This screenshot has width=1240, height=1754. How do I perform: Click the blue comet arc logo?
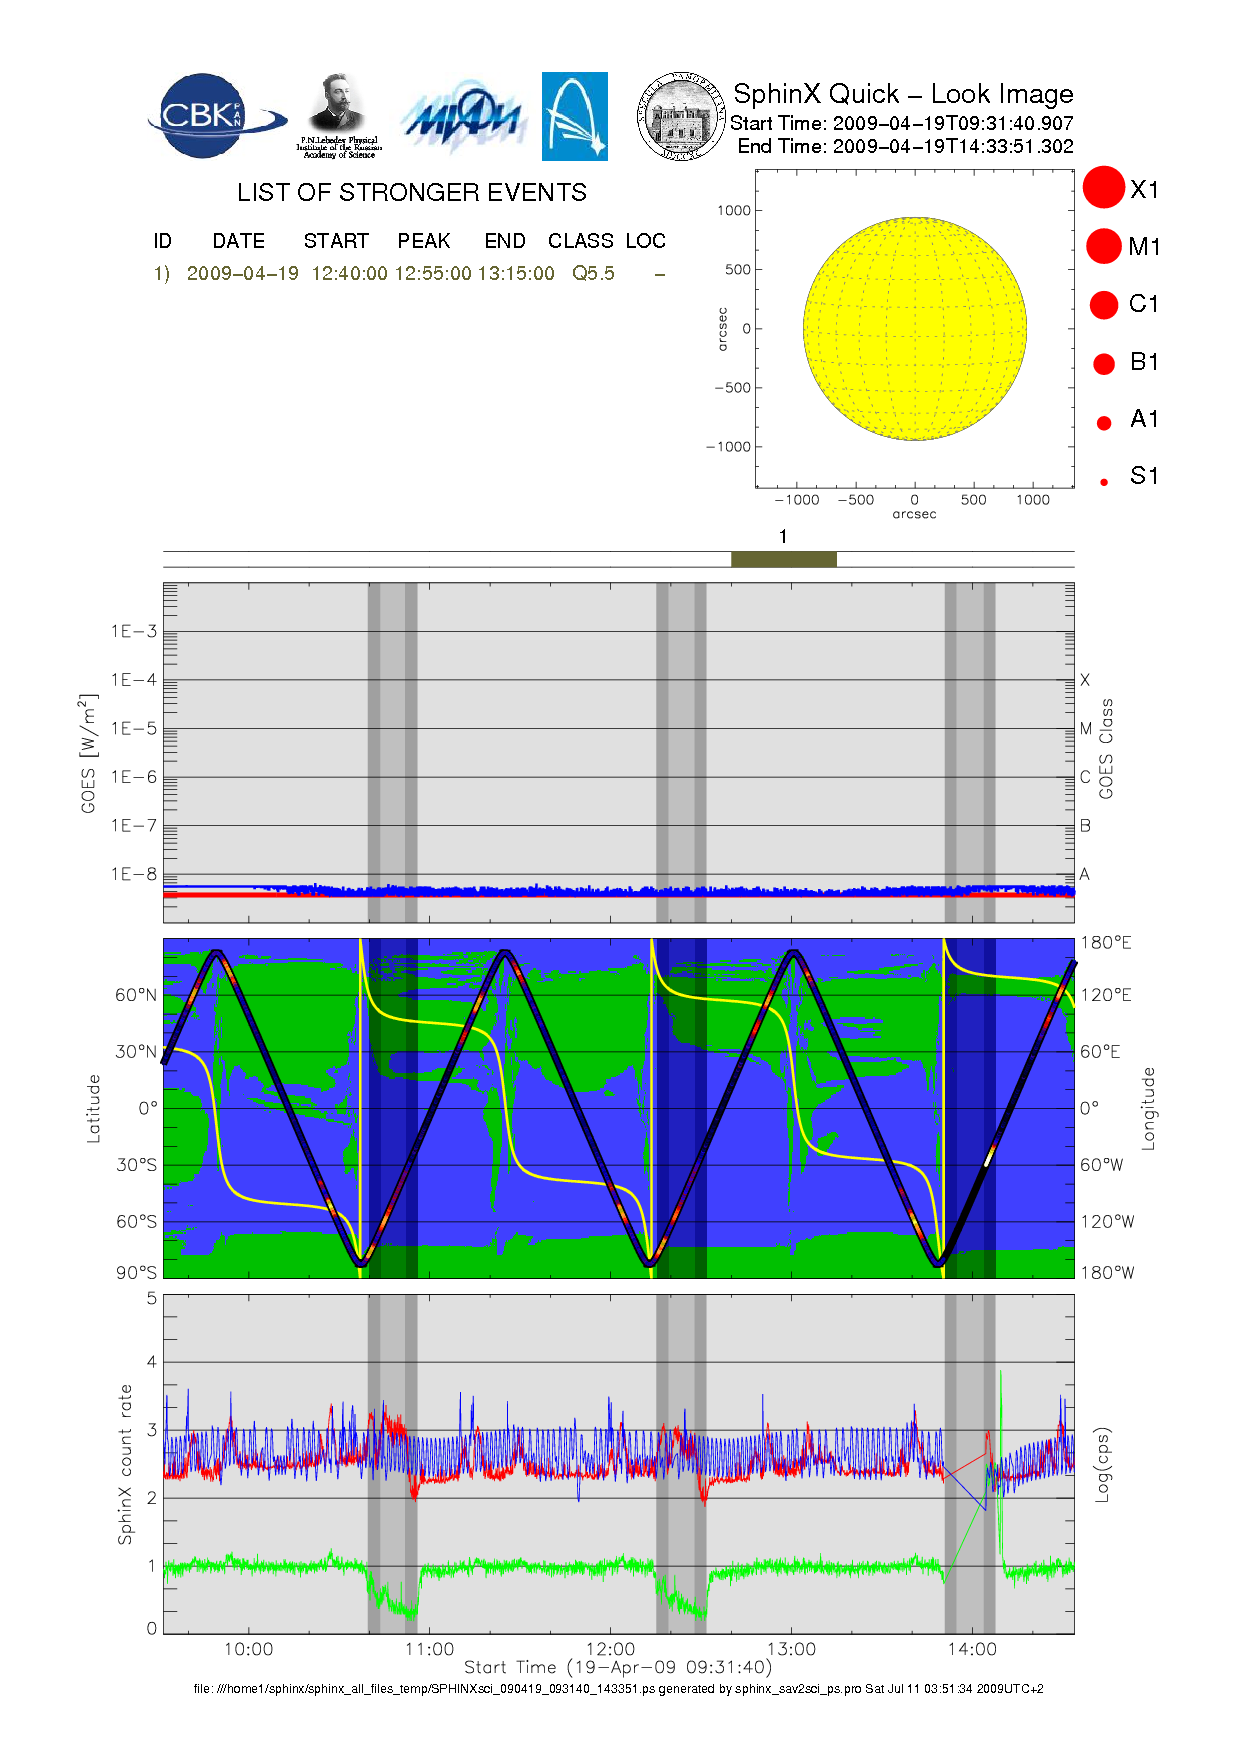574,116
